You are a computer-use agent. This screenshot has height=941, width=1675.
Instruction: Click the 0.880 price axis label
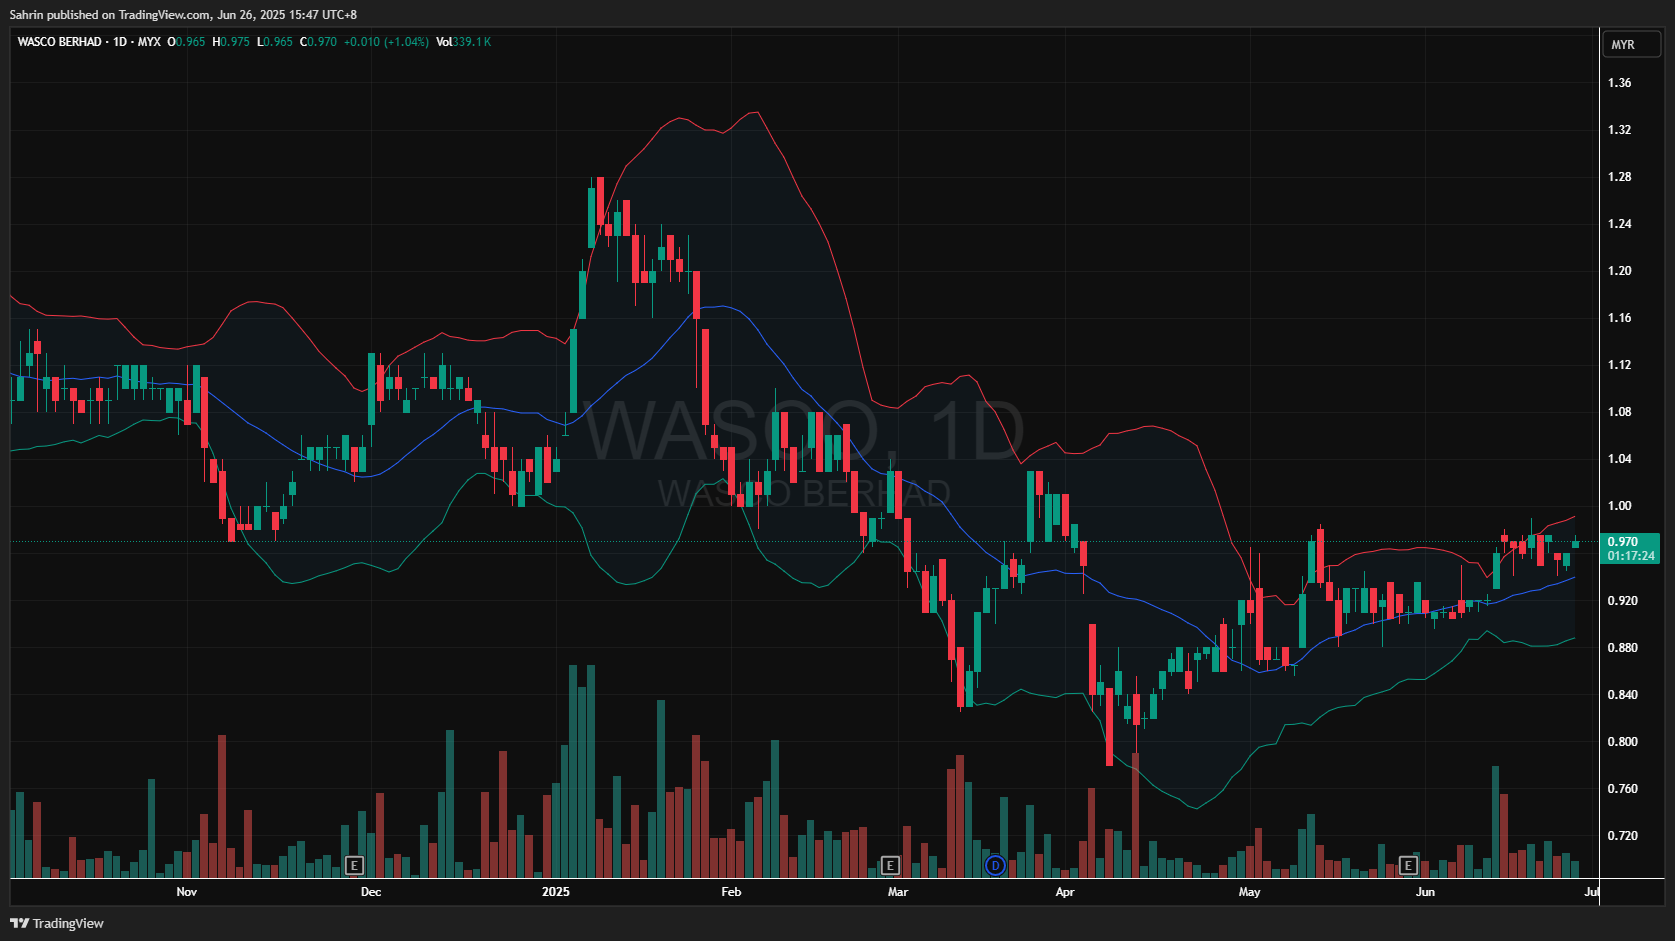[1622, 648]
